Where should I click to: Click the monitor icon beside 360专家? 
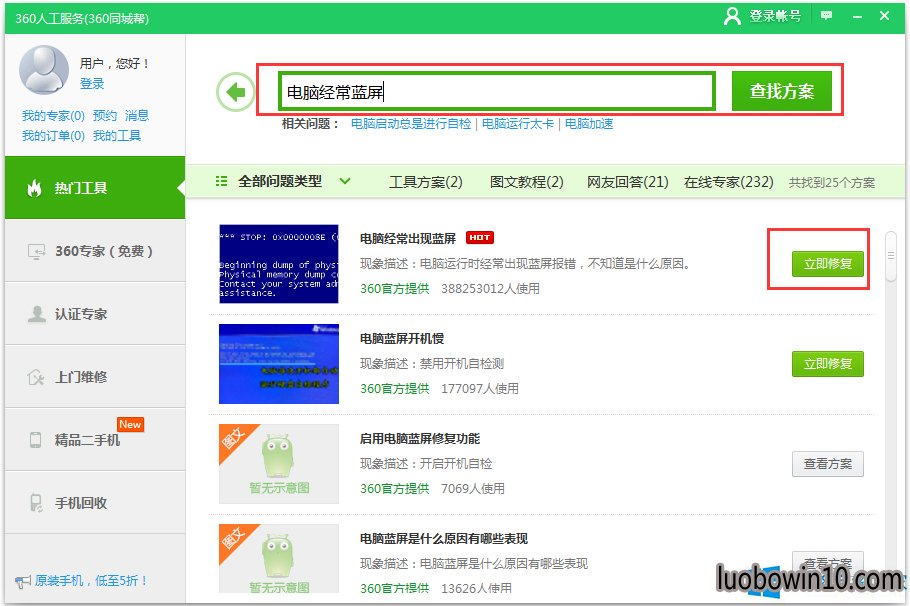[36, 251]
